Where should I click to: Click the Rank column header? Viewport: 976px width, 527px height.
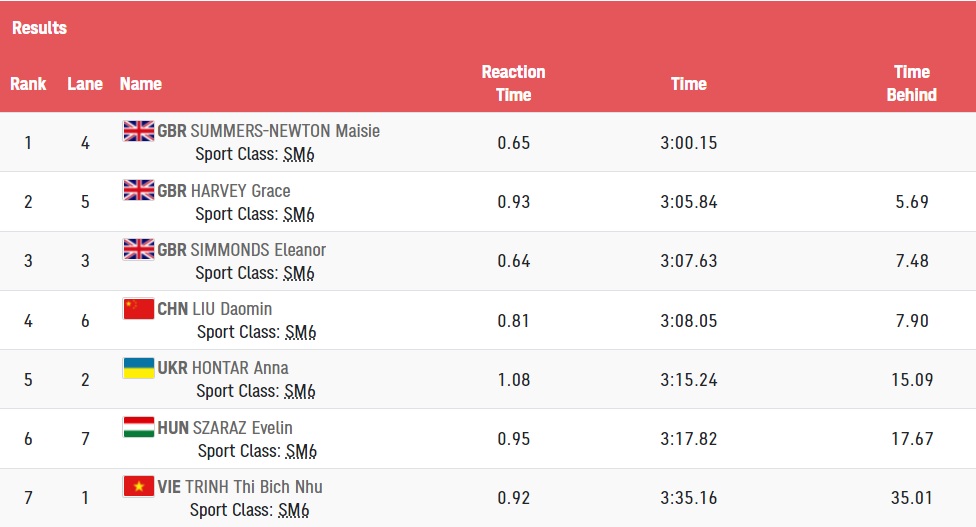tap(28, 84)
